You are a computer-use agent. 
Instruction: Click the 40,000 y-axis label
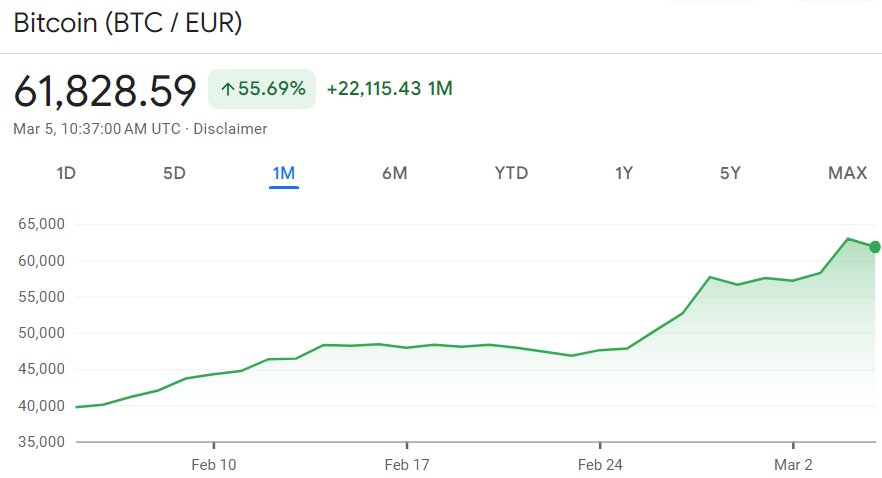pos(42,406)
